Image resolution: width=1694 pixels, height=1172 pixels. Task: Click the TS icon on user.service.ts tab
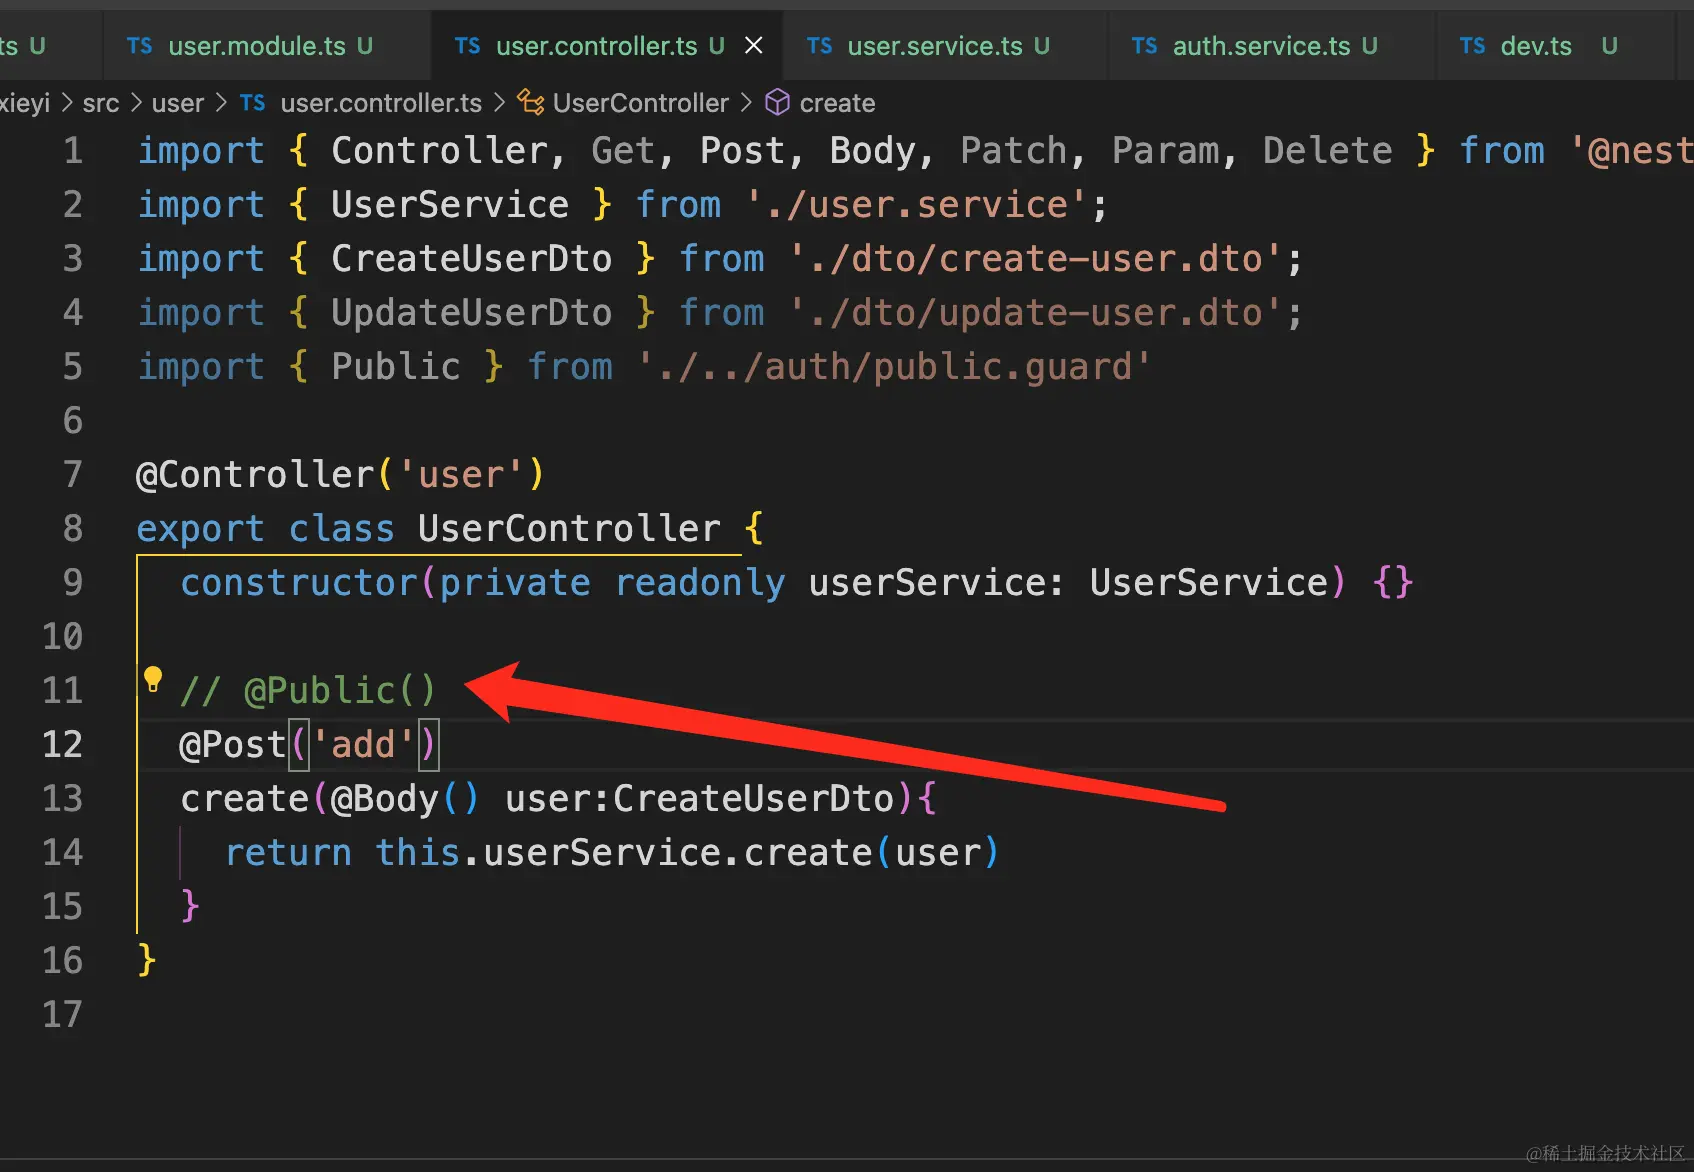coord(819,46)
